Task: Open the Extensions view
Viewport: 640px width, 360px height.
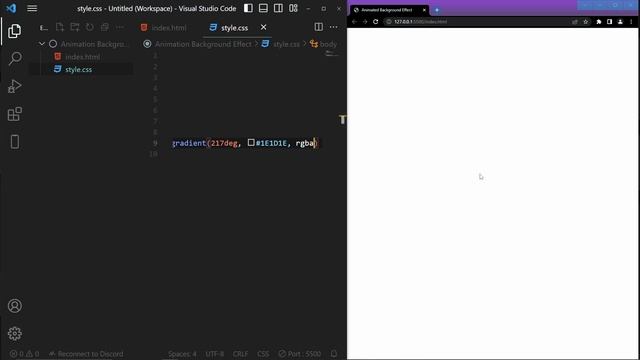Action: [x=14, y=114]
